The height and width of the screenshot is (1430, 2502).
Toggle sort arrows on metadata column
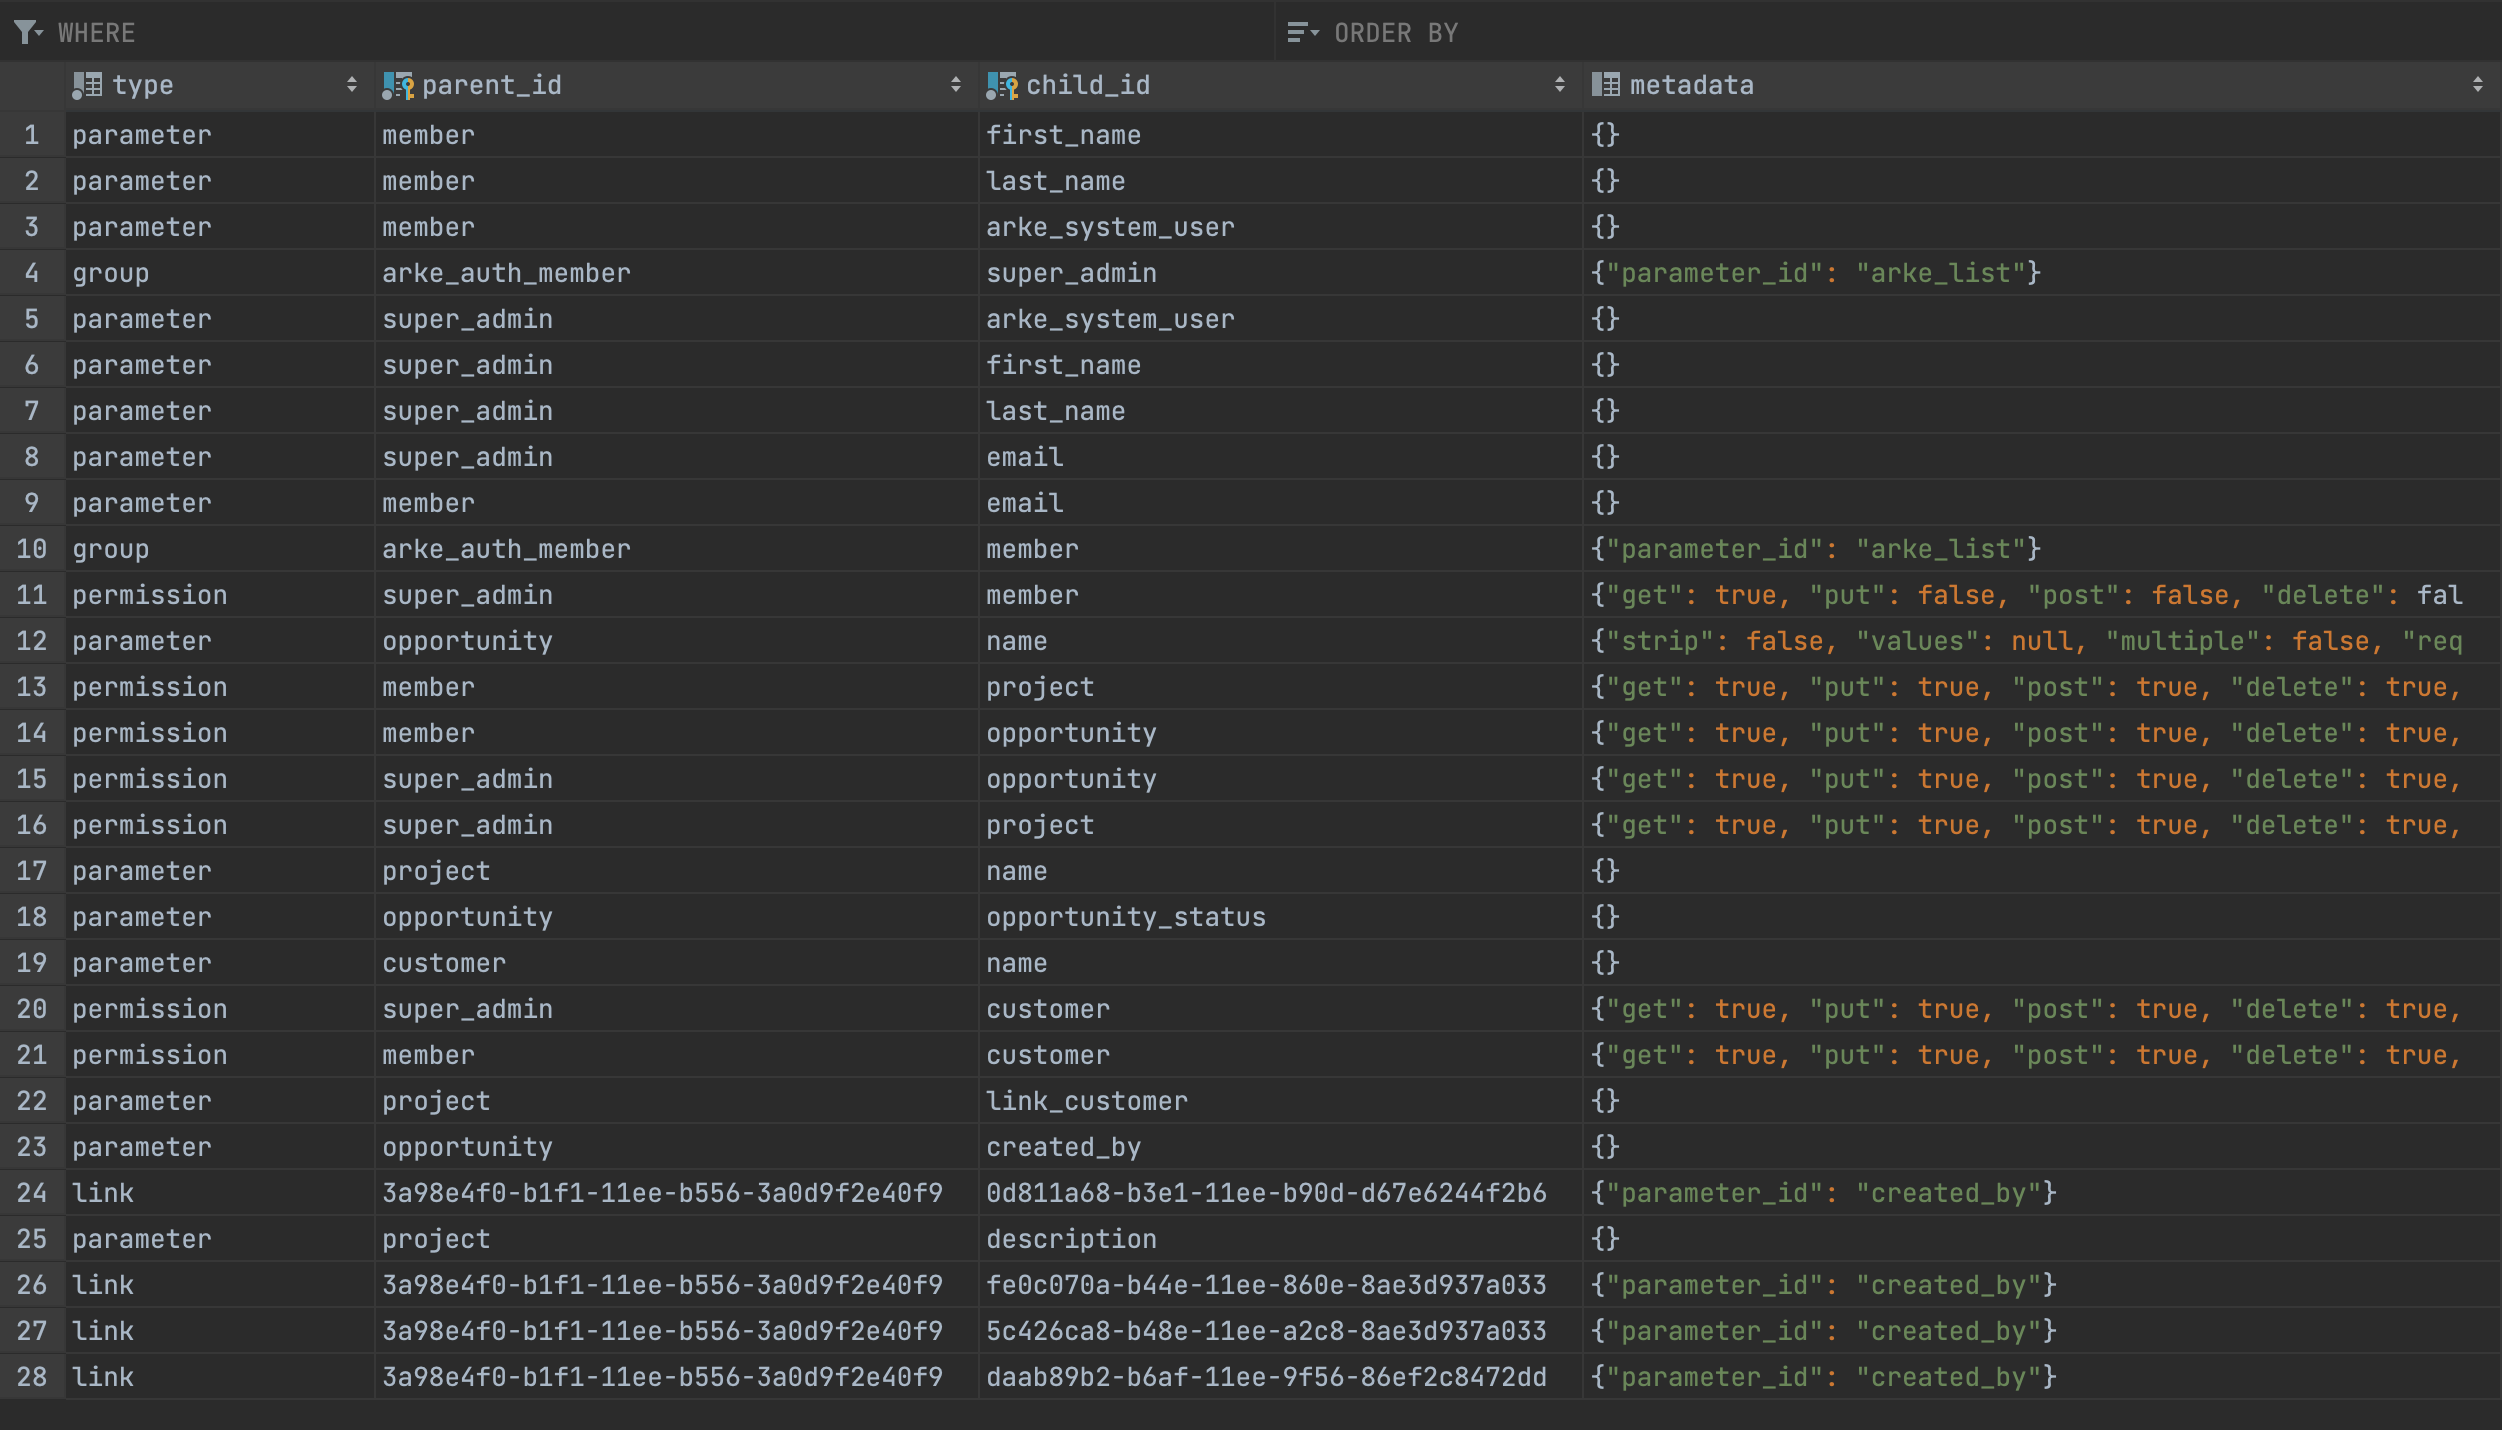[2478, 85]
